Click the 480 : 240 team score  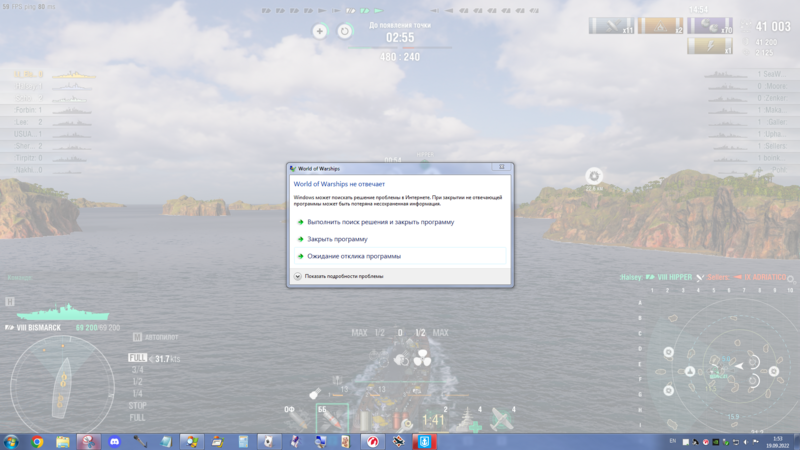point(400,57)
